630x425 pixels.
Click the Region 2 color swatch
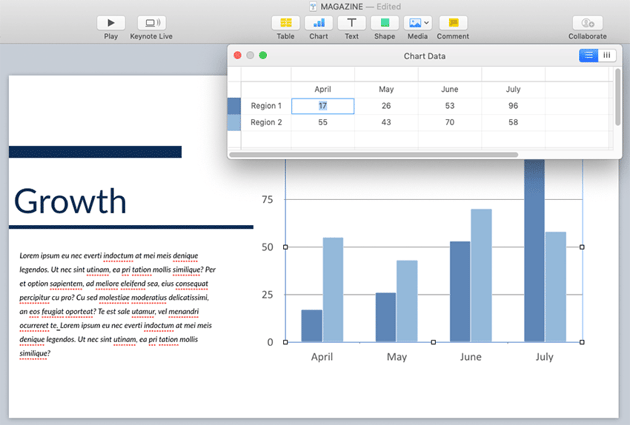pyautogui.click(x=234, y=123)
